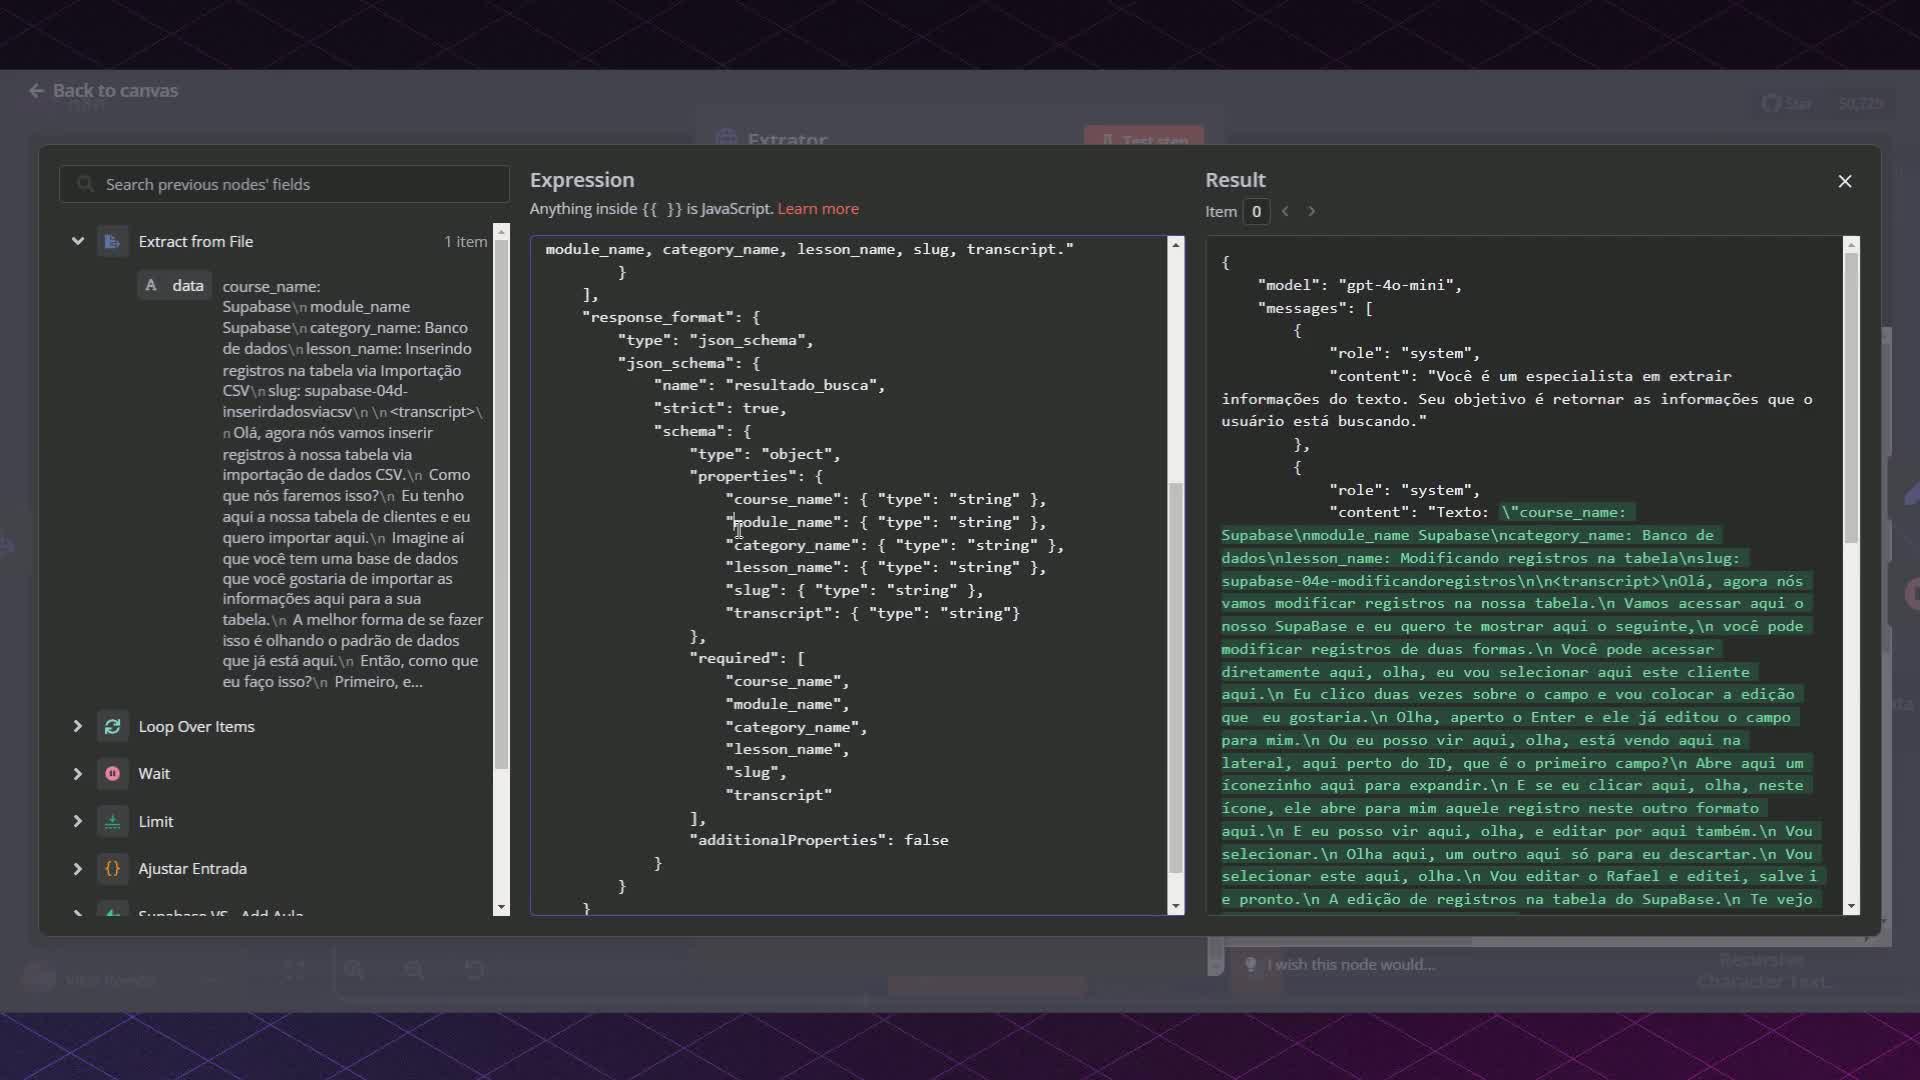Click the Wait node icon
Viewport: 1920px width, 1080px height.
tap(112, 774)
